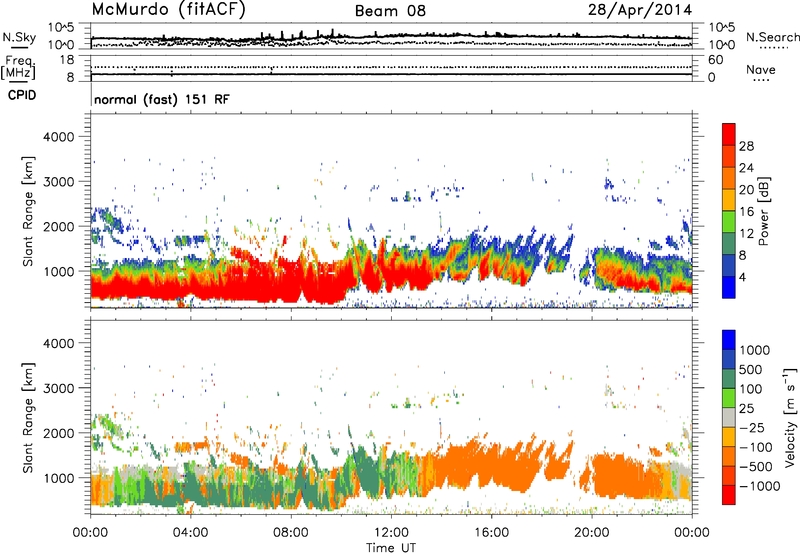Click the Beam 08 label
The image size is (800, 554).
390,11
